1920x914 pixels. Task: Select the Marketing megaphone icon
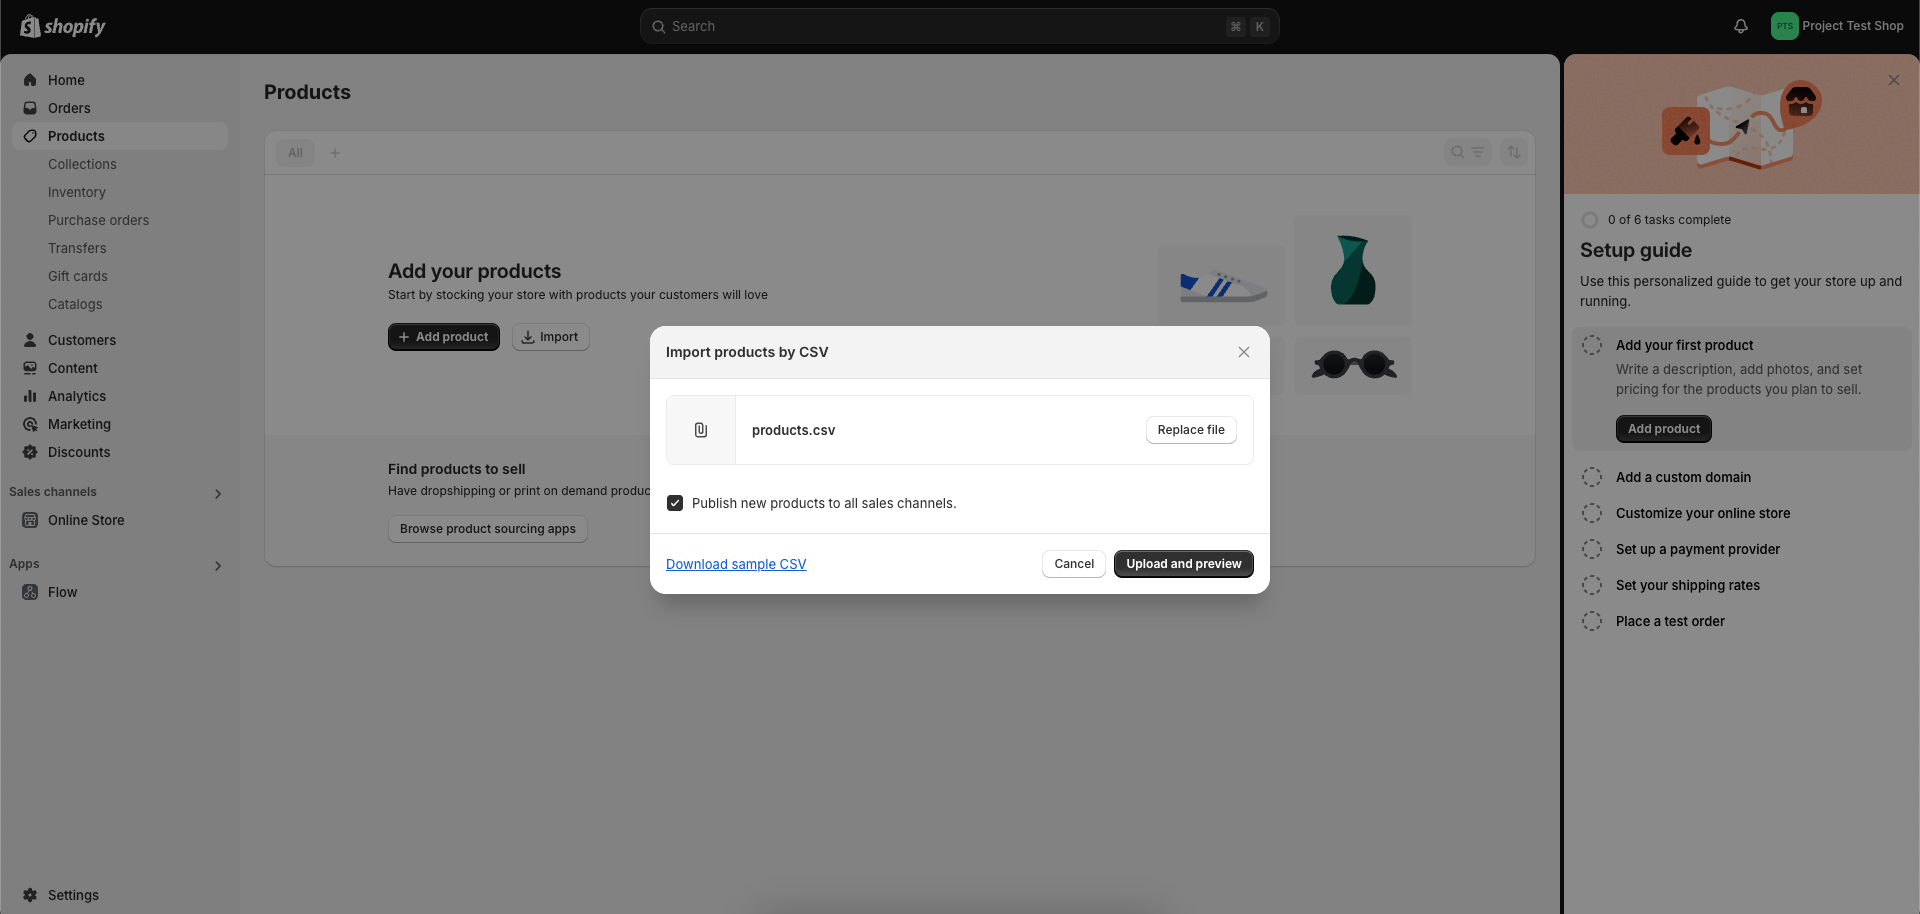coord(31,424)
